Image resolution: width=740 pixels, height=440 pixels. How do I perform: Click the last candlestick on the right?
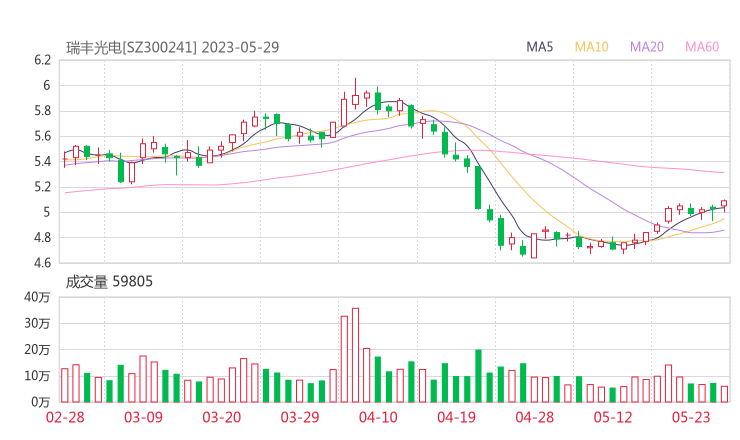(724, 204)
